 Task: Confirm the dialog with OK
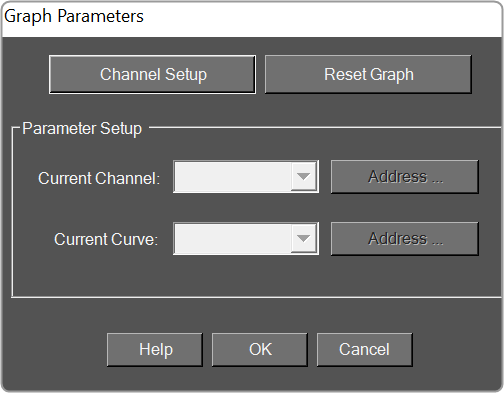pos(260,350)
